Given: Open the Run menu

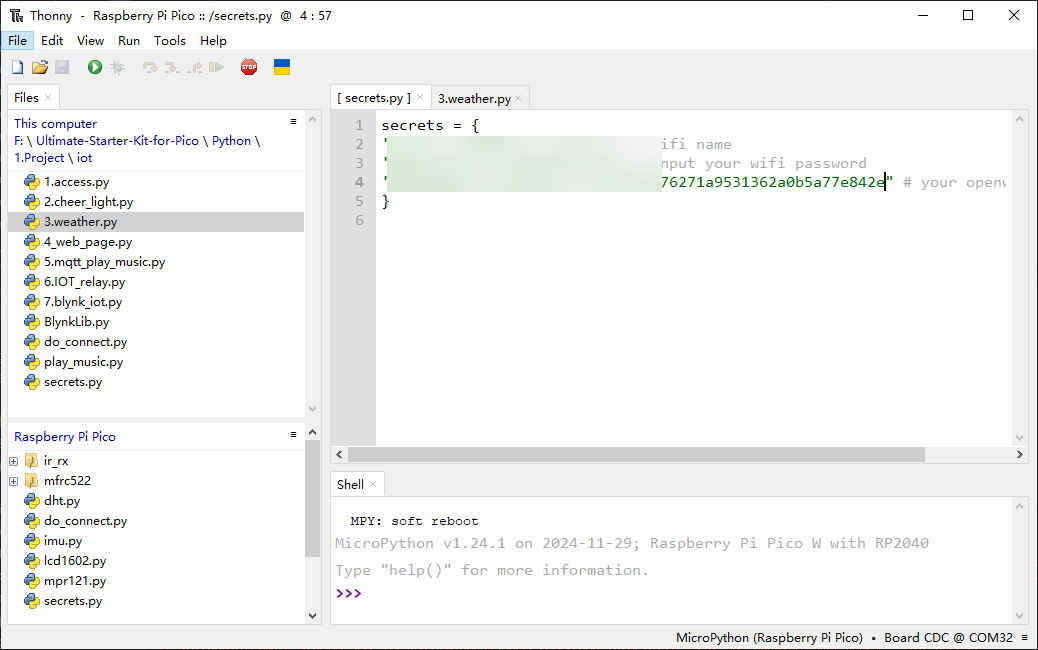Looking at the screenshot, I should (128, 40).
